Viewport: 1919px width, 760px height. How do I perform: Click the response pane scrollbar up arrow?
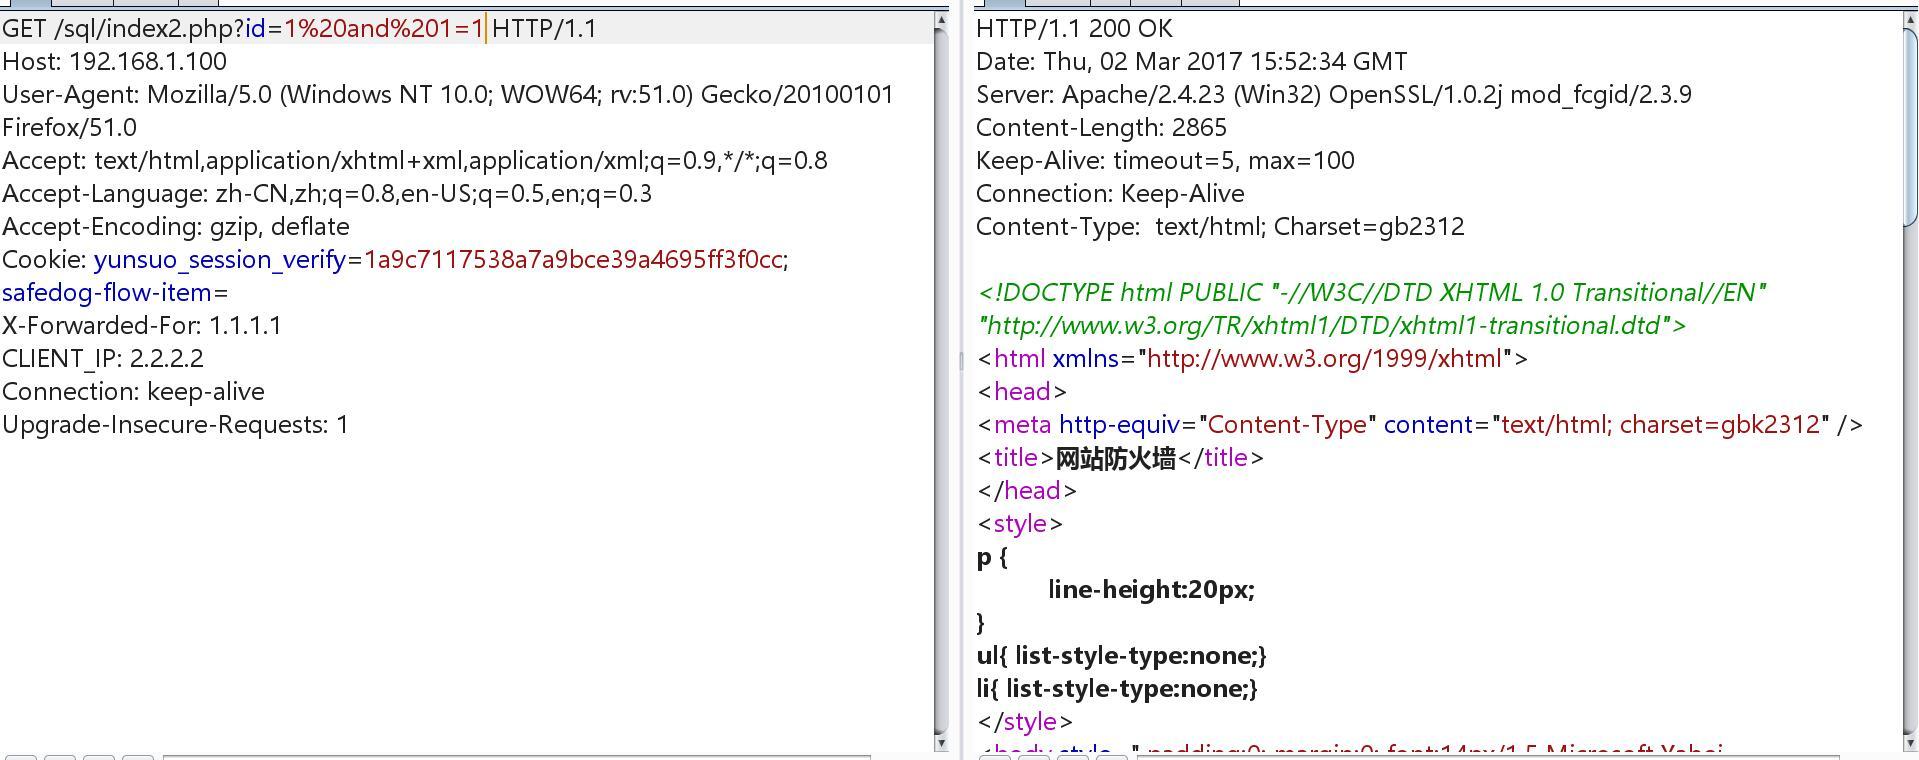point(1911,21)
